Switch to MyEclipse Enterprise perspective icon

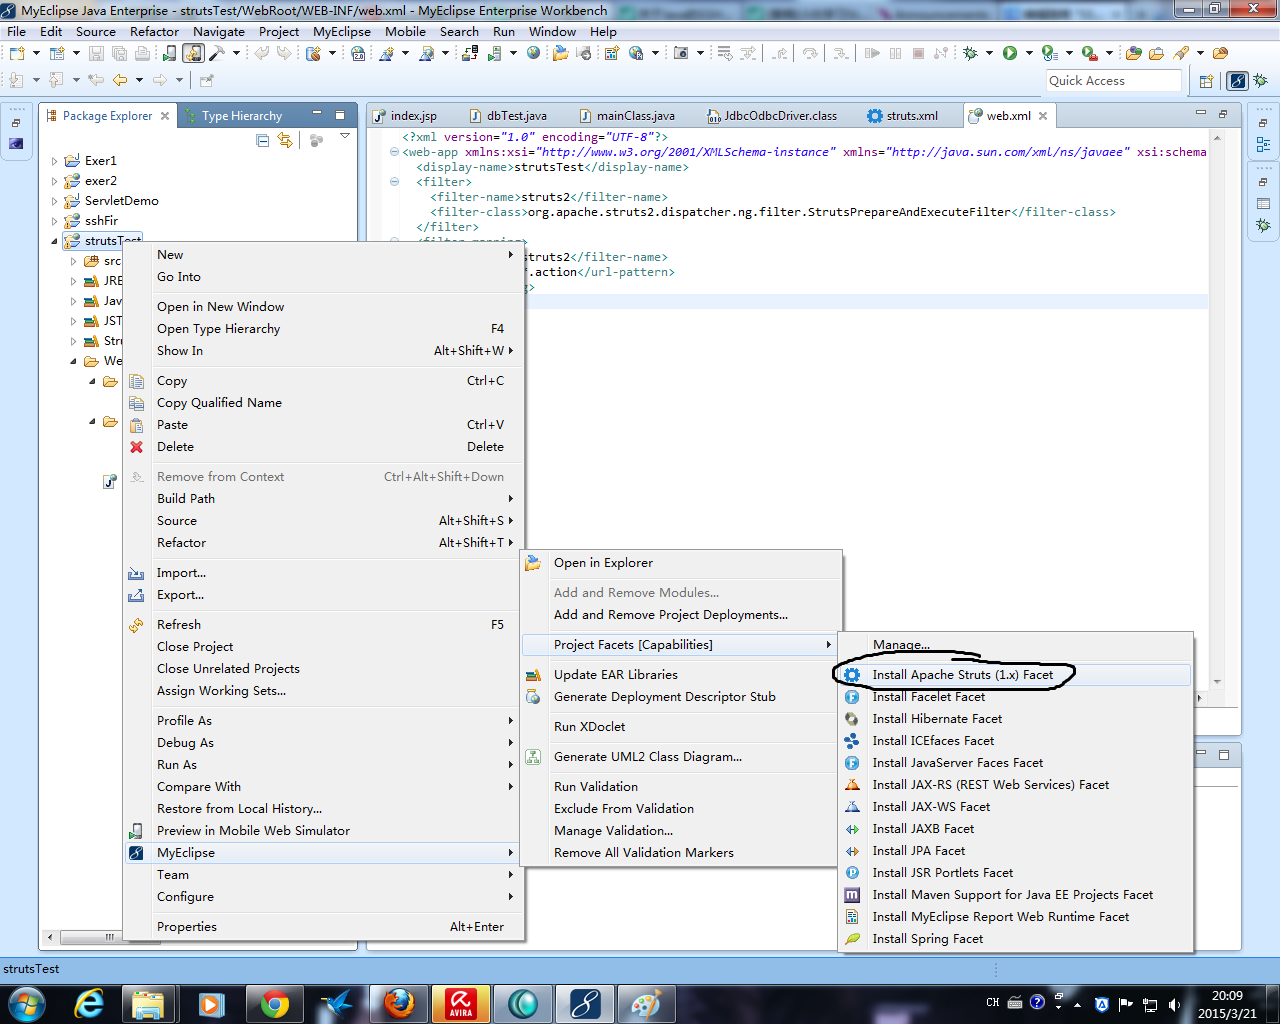(x=1238, y=81)
